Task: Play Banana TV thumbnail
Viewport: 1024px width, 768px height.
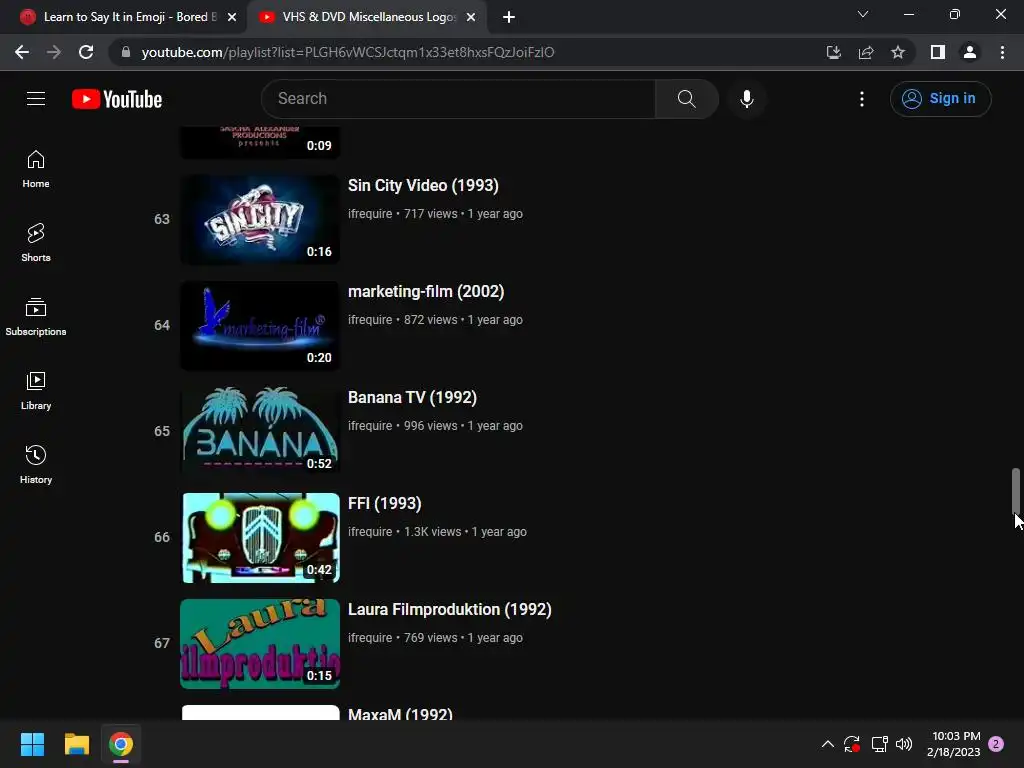Action: point(260,431)
